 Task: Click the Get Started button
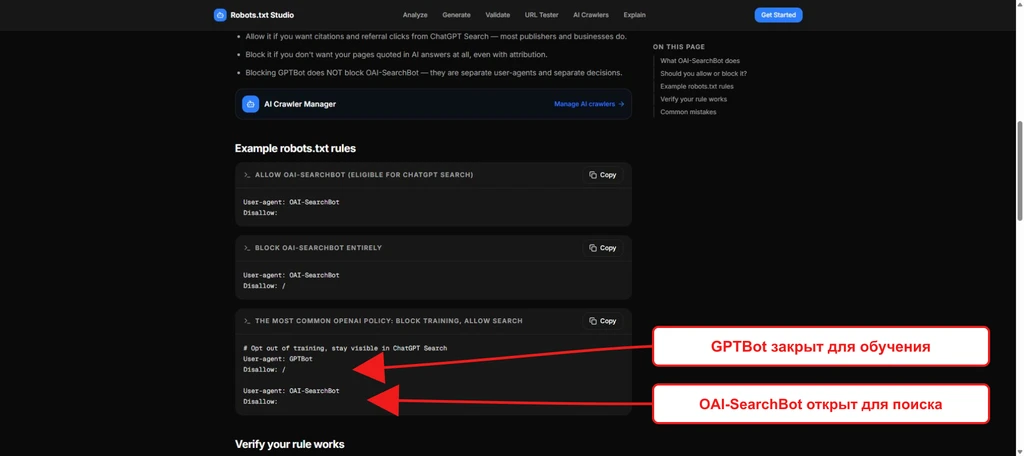coord(778,15)
